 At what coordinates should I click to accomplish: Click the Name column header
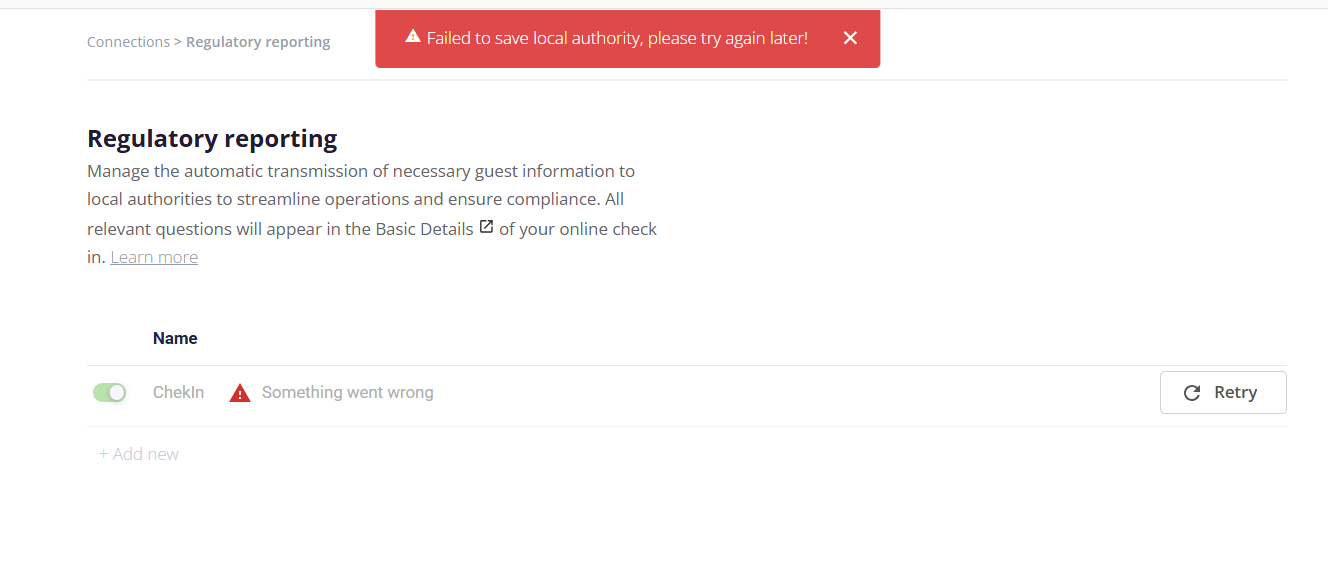pos(175,338)
